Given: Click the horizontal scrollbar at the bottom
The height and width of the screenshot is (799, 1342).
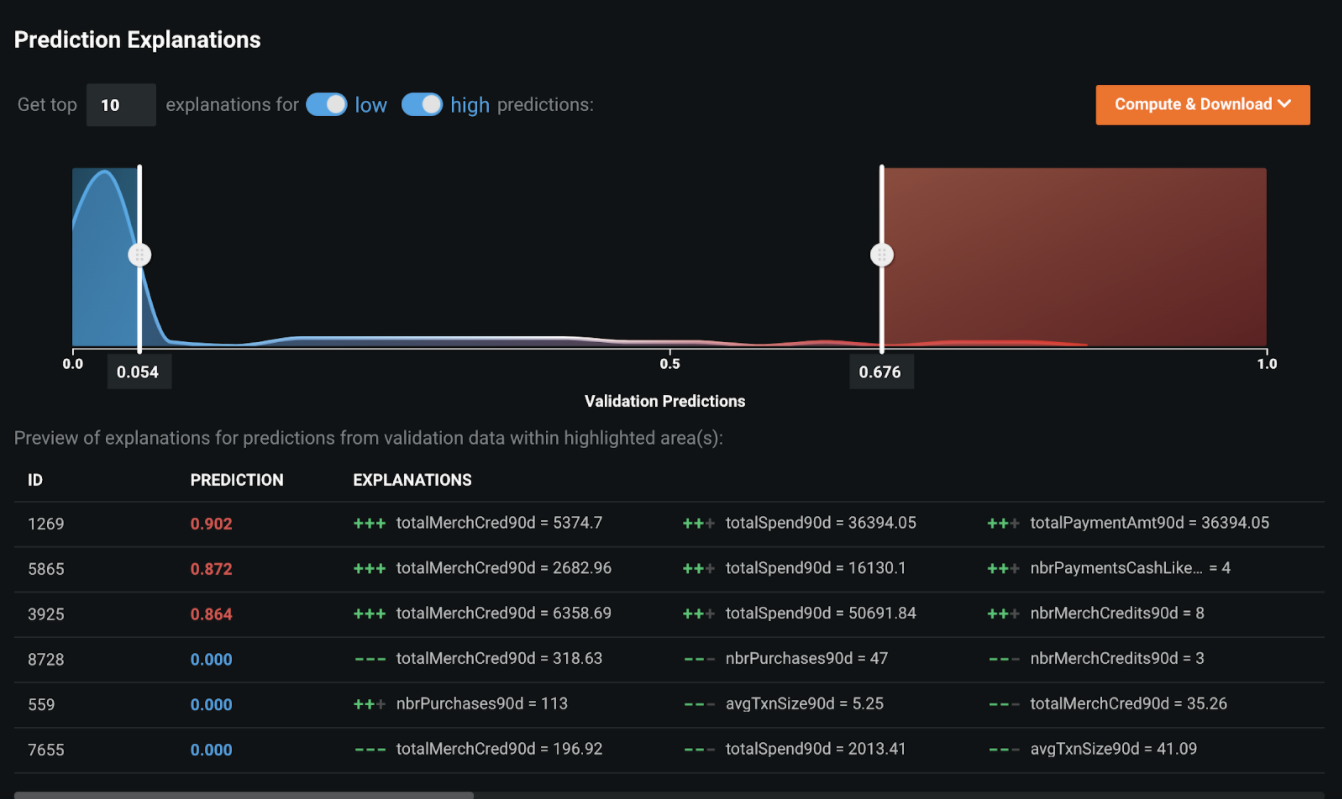Looking at the screenshot, I should tap(243, 795).
